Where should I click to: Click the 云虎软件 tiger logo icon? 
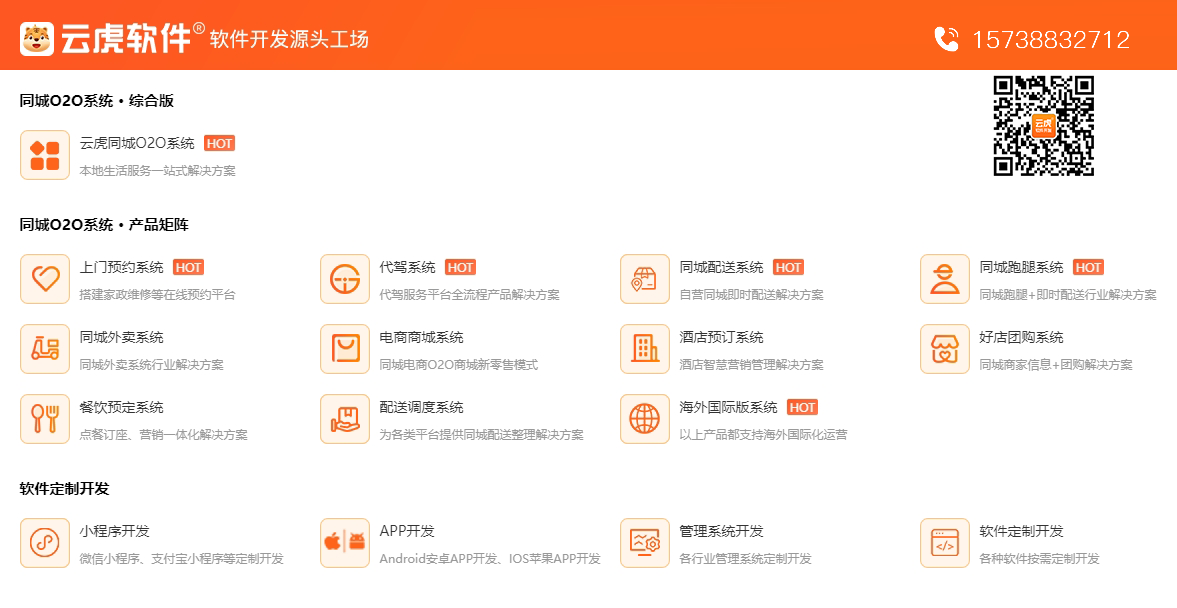coord(37,39)
